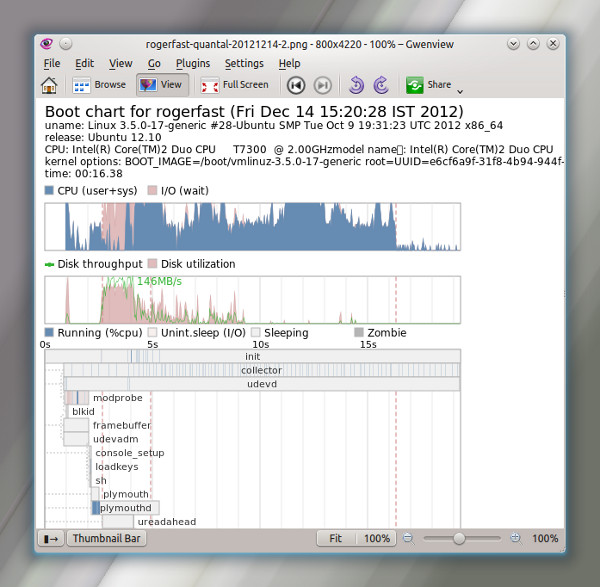Screen dimensions: 600x587
Task: Switch to Browse mode
Action: [x=99, y=85]
